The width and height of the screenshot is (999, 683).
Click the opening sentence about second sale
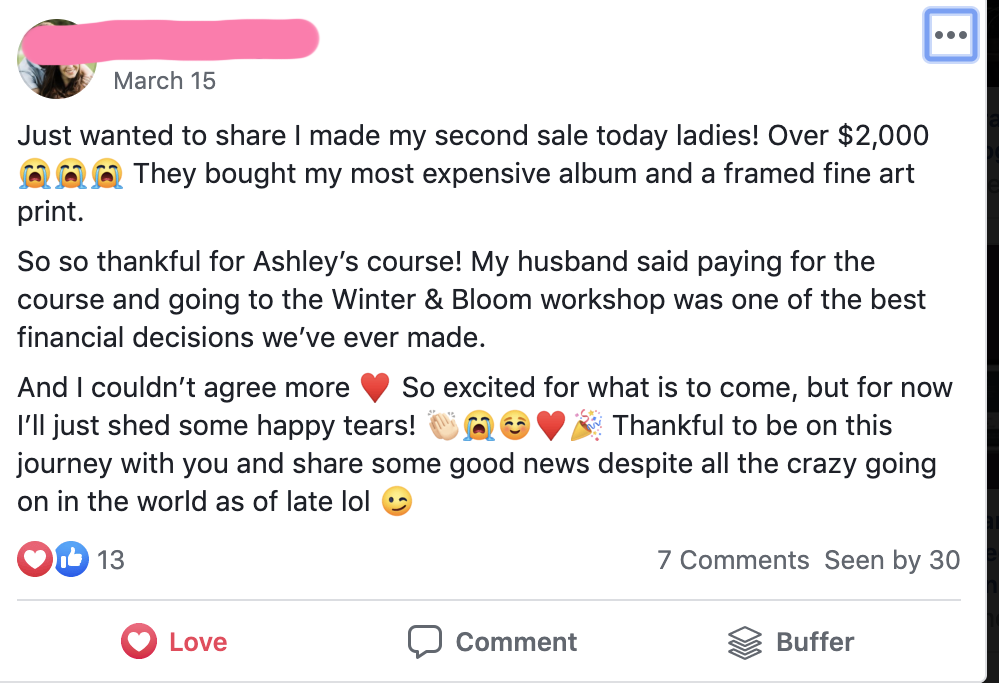point(400,135)
